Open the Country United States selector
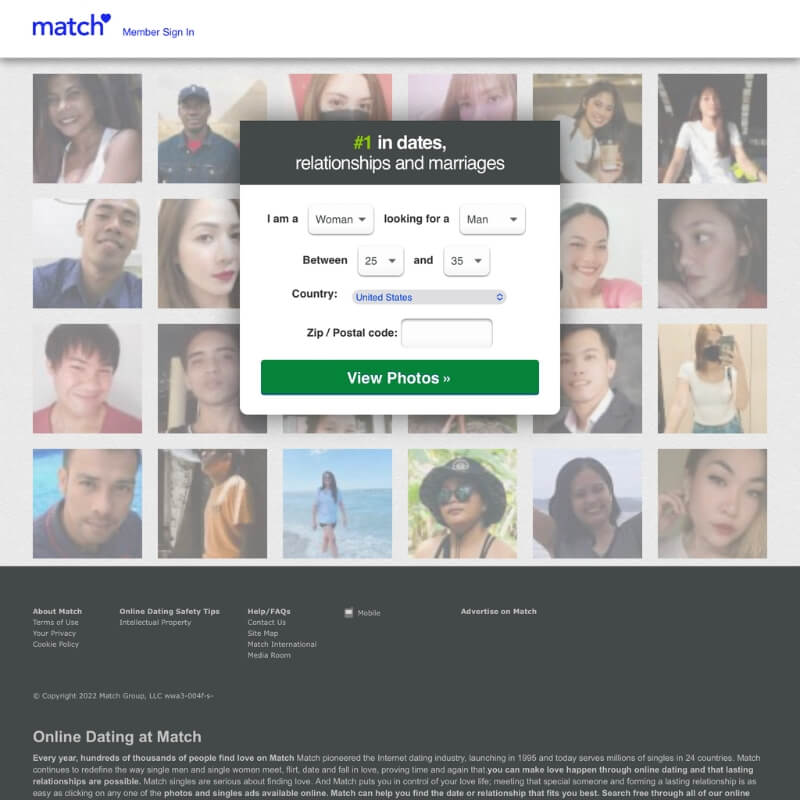Screen dimensions: 800x800 point(429,297)
